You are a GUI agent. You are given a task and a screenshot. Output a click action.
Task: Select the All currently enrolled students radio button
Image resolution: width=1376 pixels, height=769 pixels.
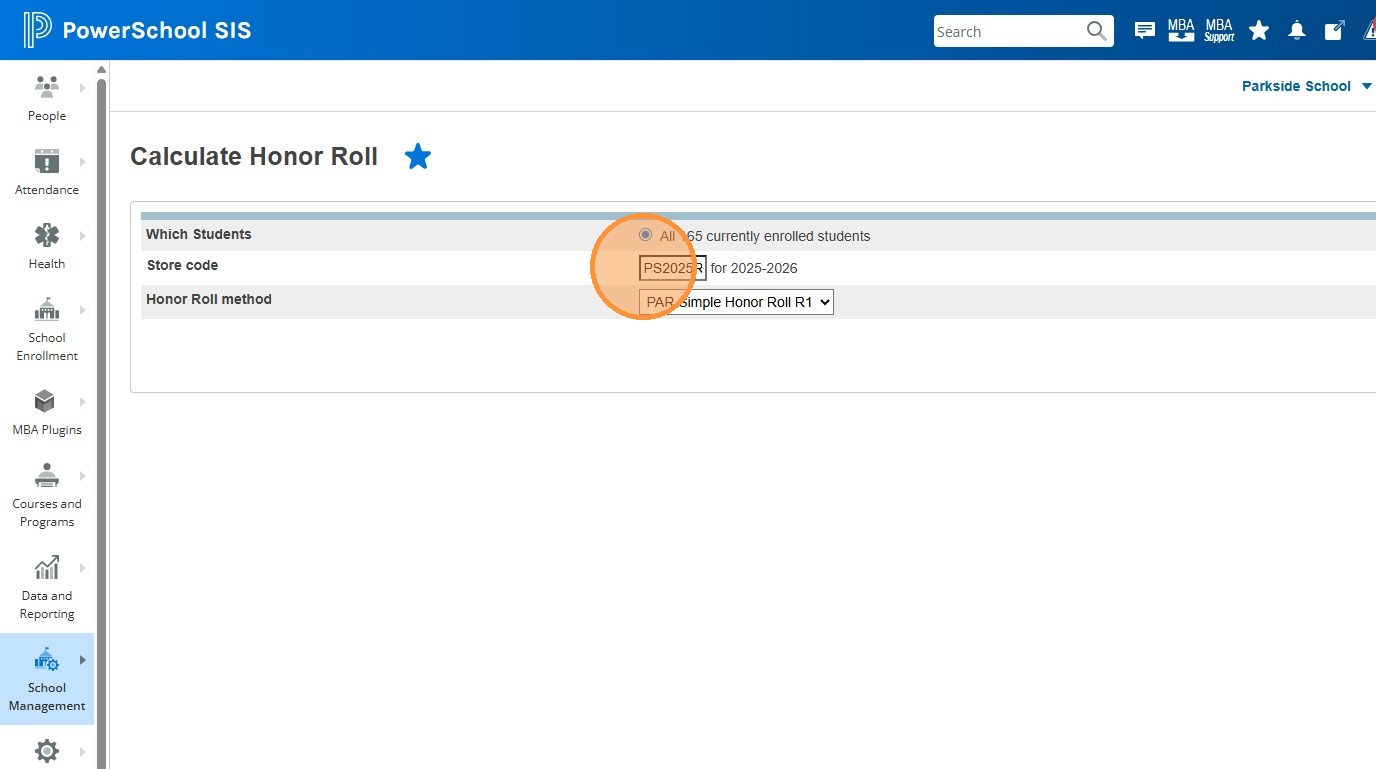coord(645,235)
